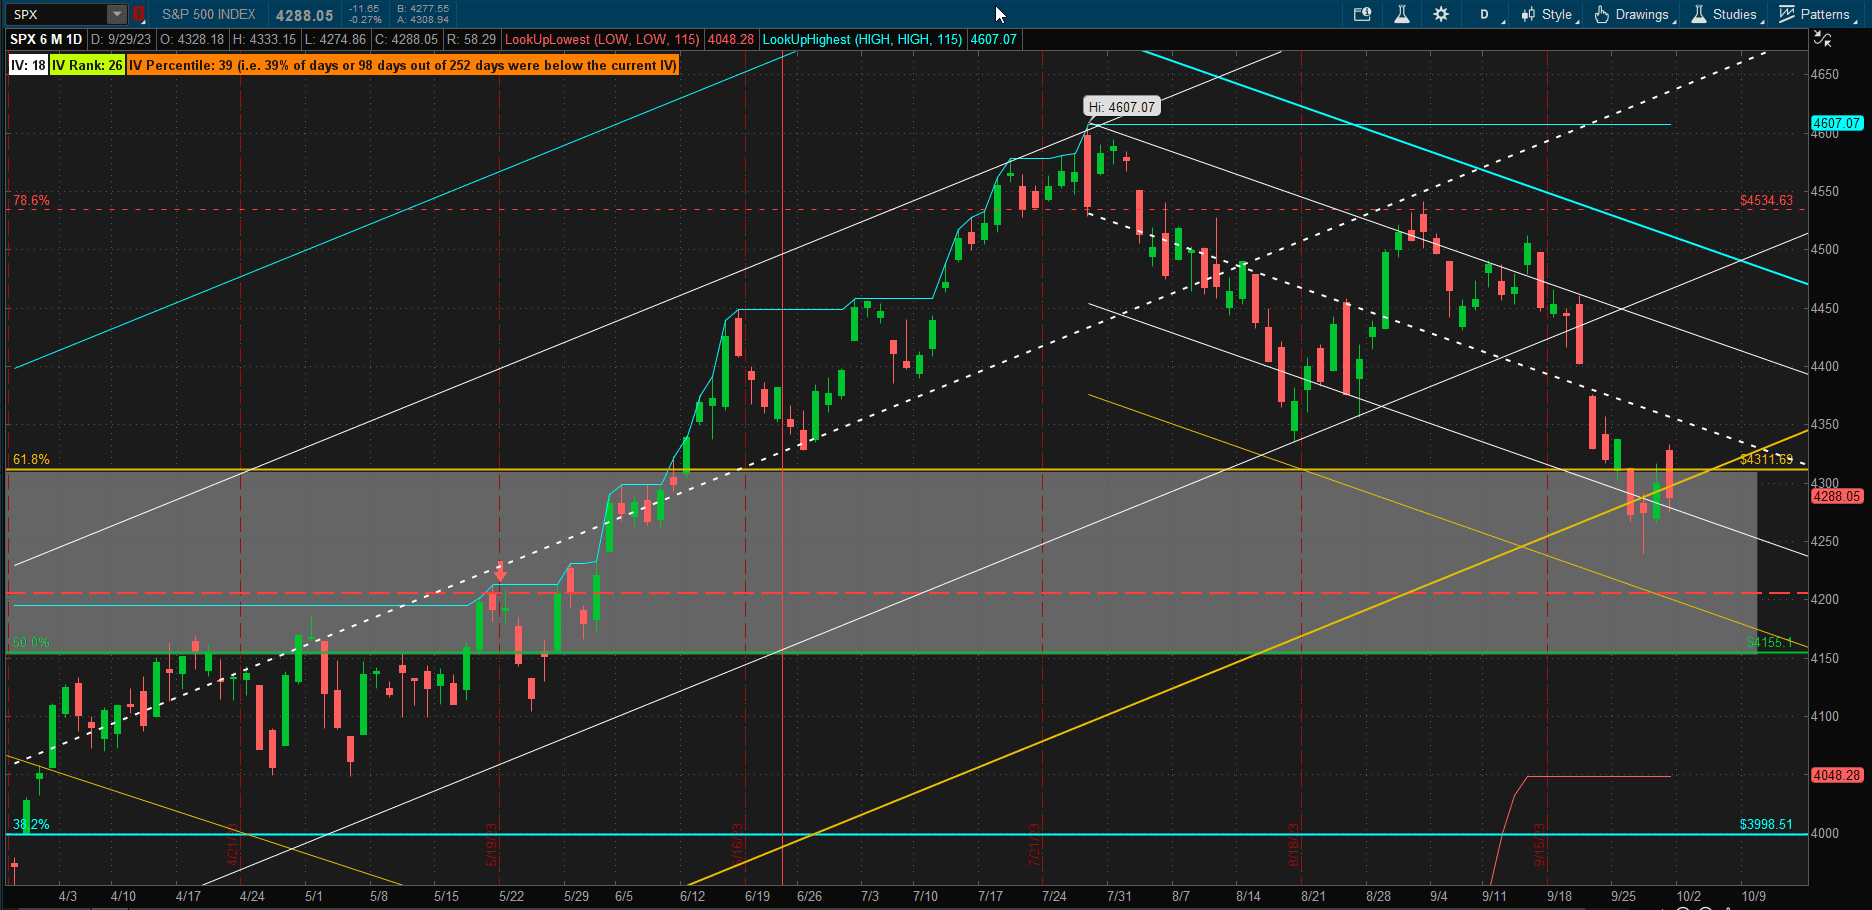
Task: Click the $4155.1 Fibonacci price label
Action: tap(1770, 642)
